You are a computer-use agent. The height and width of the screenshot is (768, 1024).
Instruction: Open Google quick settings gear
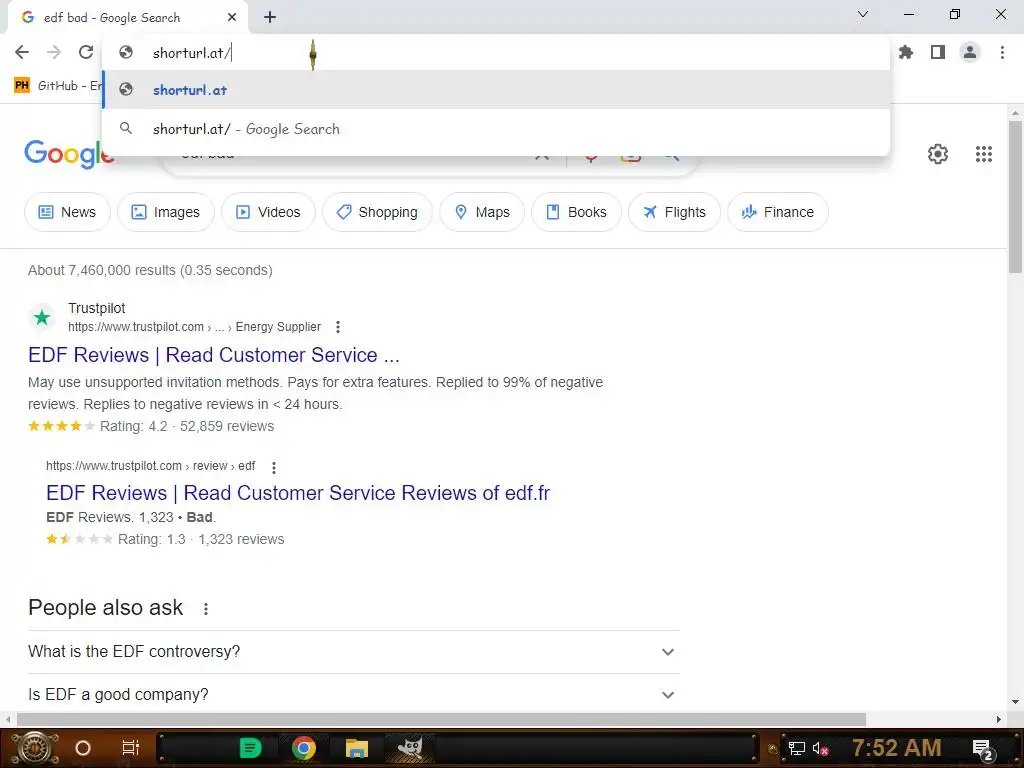coord(938,154)
